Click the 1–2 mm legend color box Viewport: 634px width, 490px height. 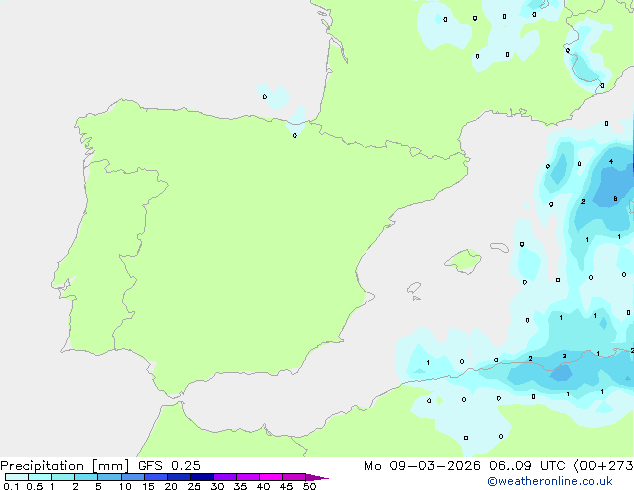click(63, 477)
